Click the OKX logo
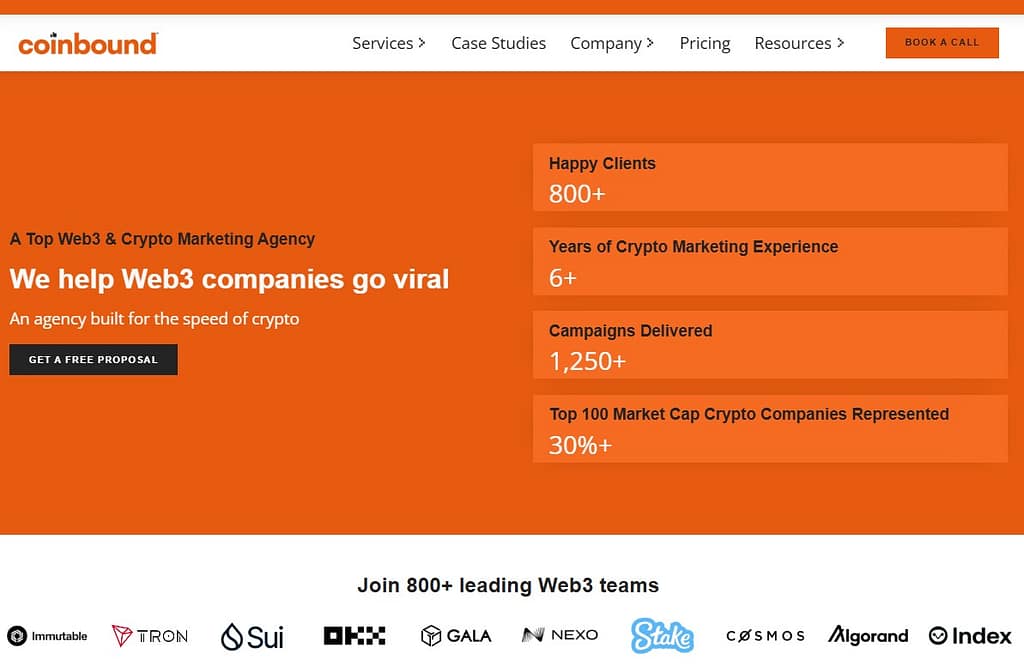 pyautogui.click(x=354, y=636)
